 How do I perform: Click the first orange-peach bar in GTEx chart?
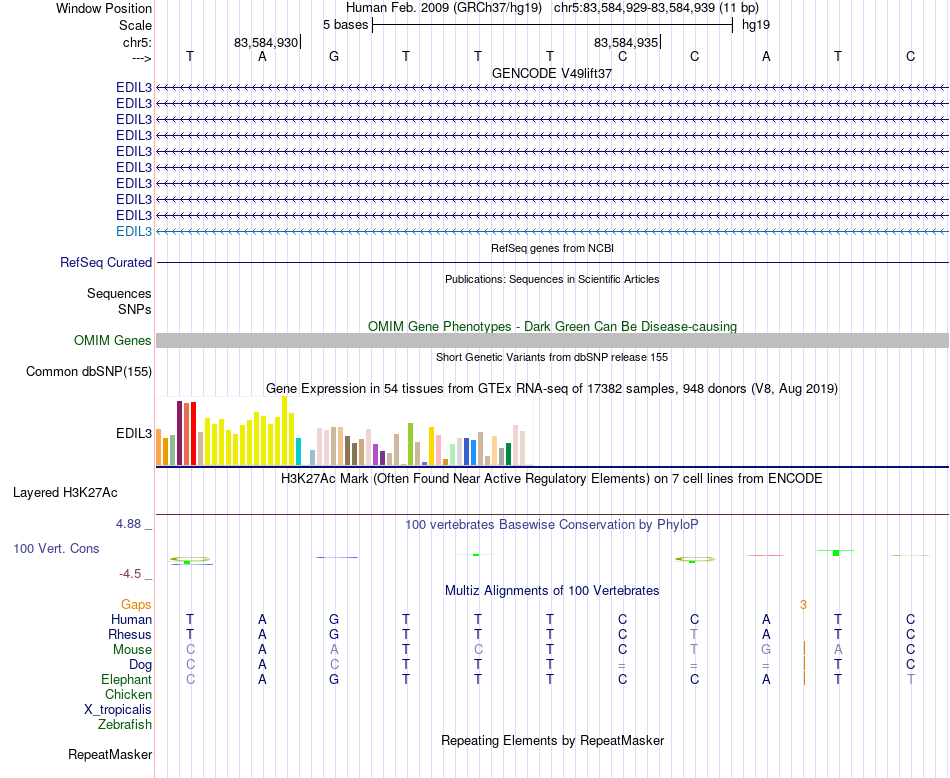[x=159, y=447]
